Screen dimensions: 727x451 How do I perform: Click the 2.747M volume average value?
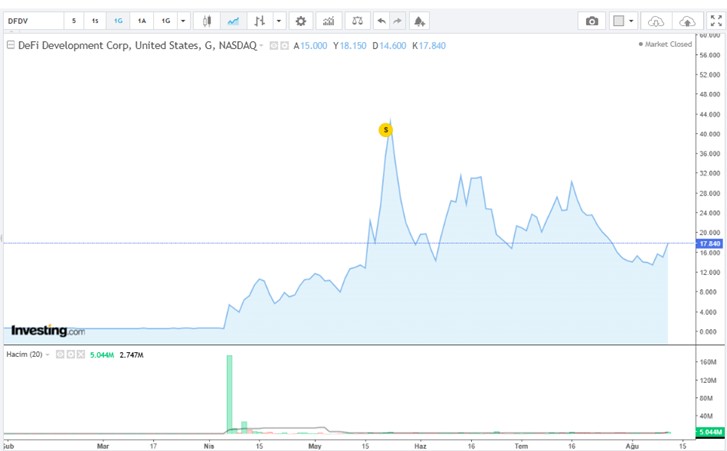click(132, 355)
